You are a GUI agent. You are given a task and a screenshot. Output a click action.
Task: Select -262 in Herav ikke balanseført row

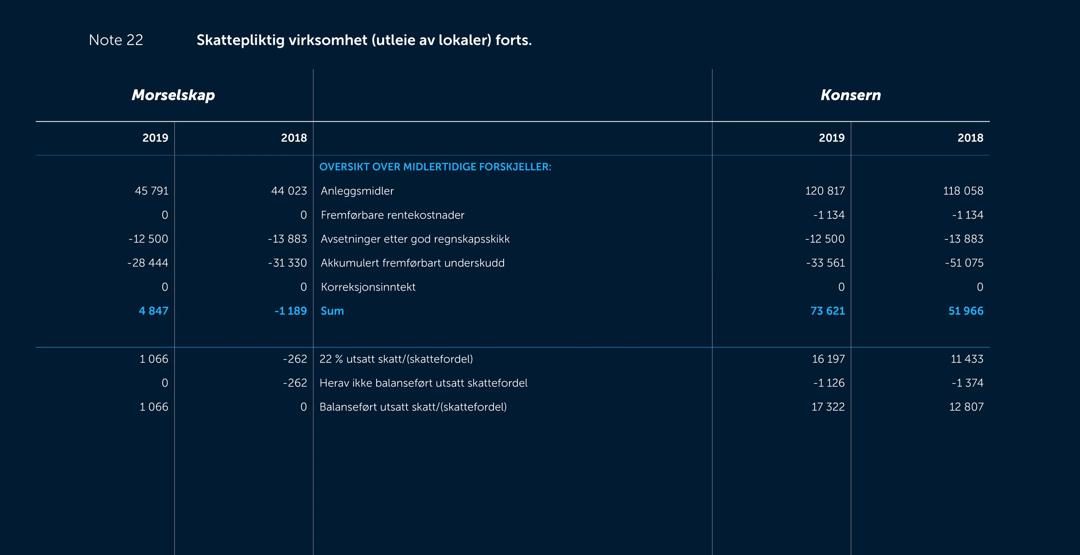(295, 383)
